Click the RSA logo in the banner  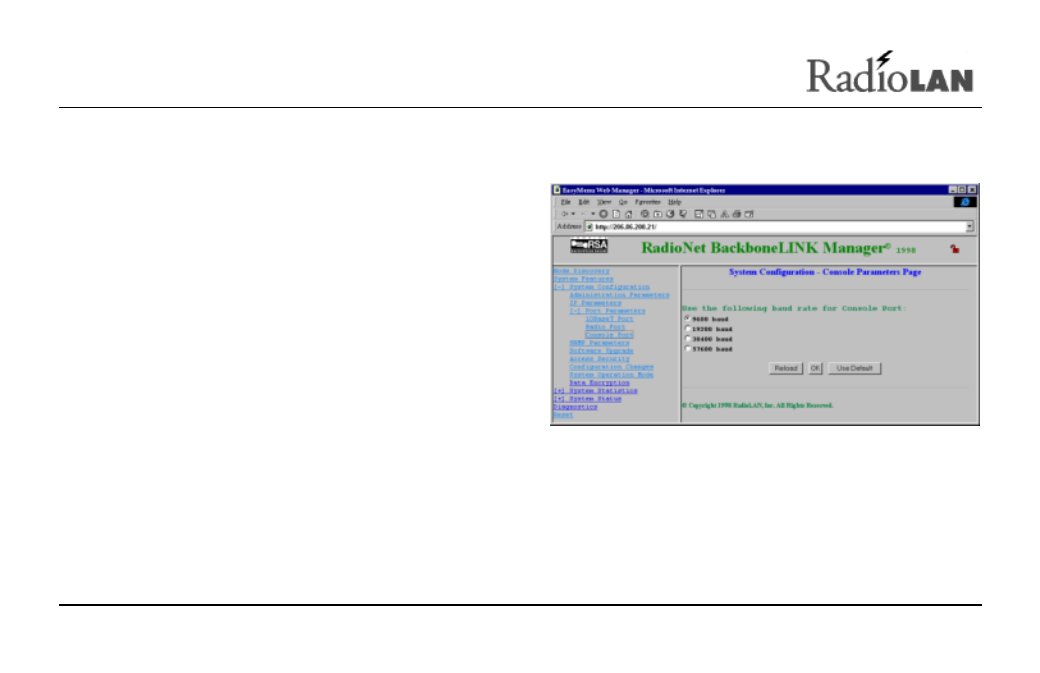pyautogui.click(x=589, y=245)
